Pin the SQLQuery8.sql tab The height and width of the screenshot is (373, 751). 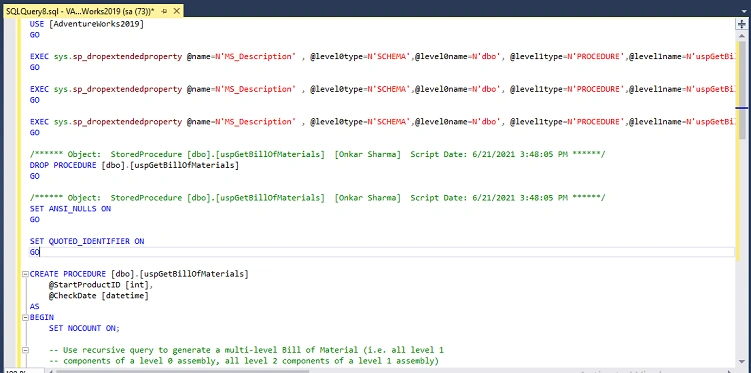tap(164, 11)
